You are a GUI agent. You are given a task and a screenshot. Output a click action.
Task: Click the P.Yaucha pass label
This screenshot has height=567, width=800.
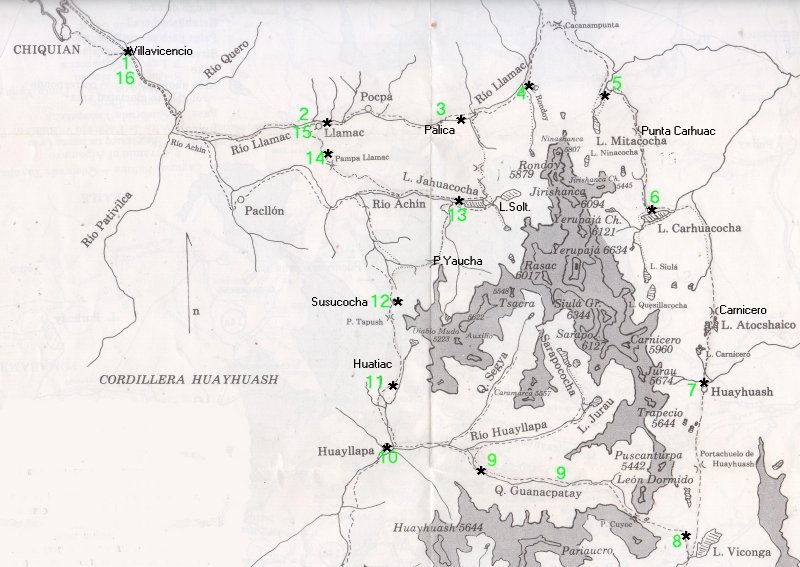pyautogui.click(x=458, y=261)
